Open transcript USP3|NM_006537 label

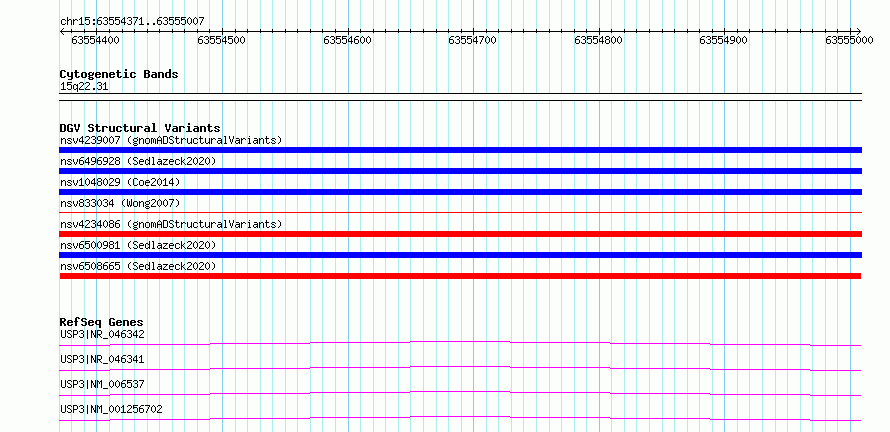point(102,384)
